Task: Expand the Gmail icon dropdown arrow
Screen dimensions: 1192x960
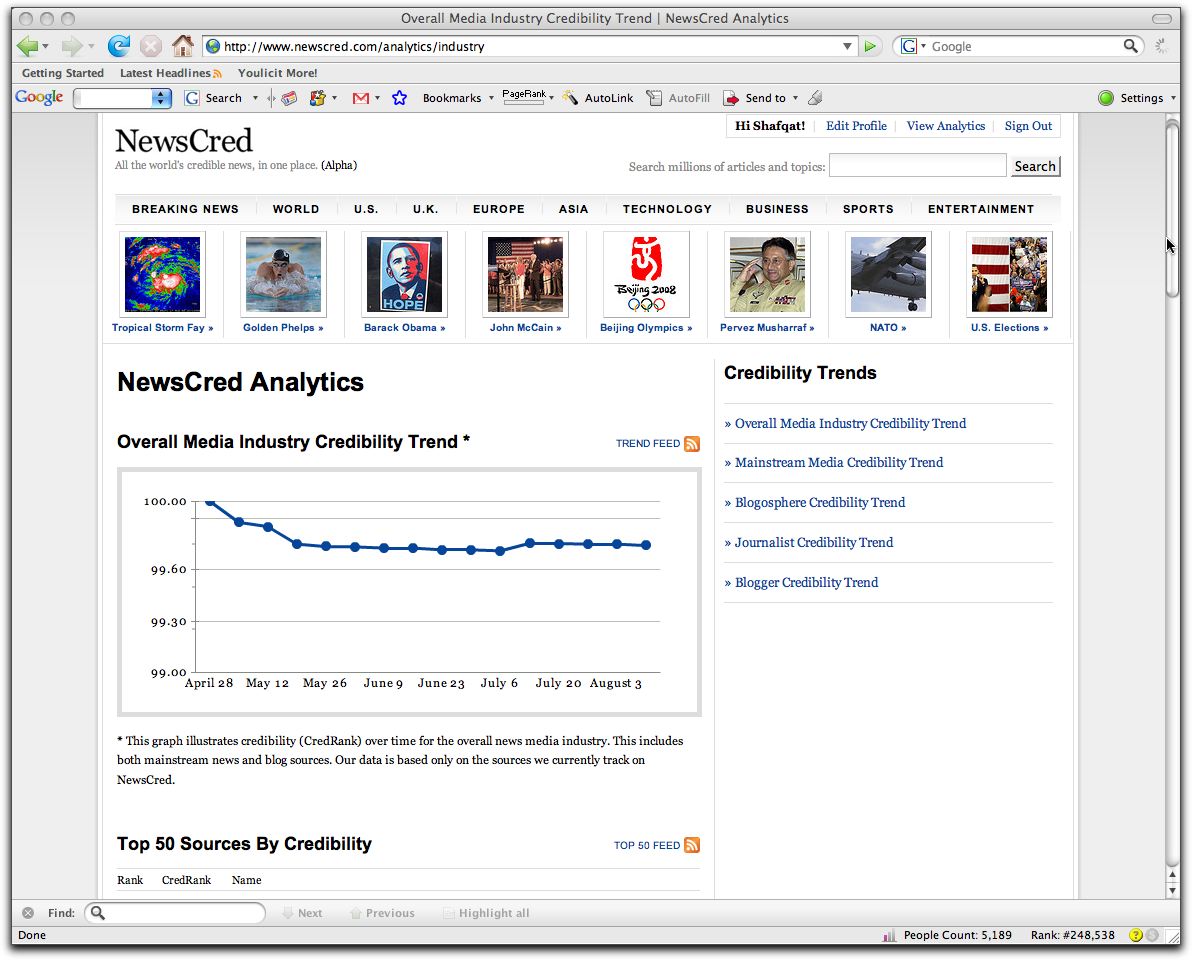Action: (x=377, y=98)
